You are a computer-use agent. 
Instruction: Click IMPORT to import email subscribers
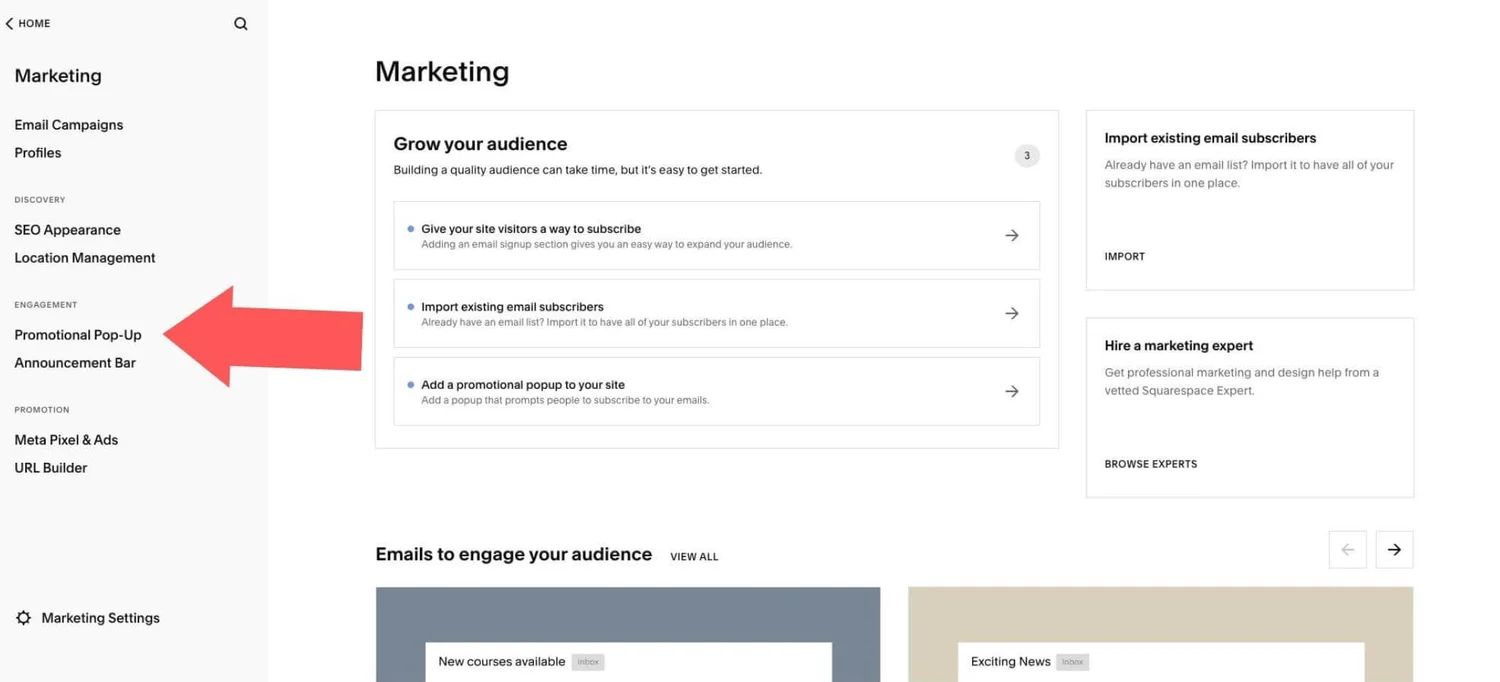[x=1124, y=256]
